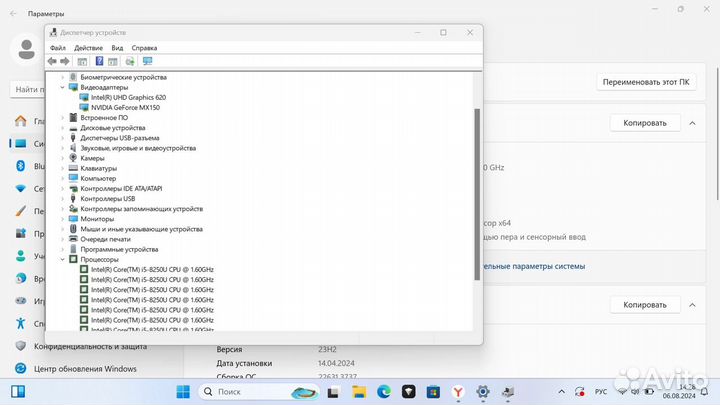Click the network Wi-Fi icon in Settings sidebar

[x=21, y=188]
